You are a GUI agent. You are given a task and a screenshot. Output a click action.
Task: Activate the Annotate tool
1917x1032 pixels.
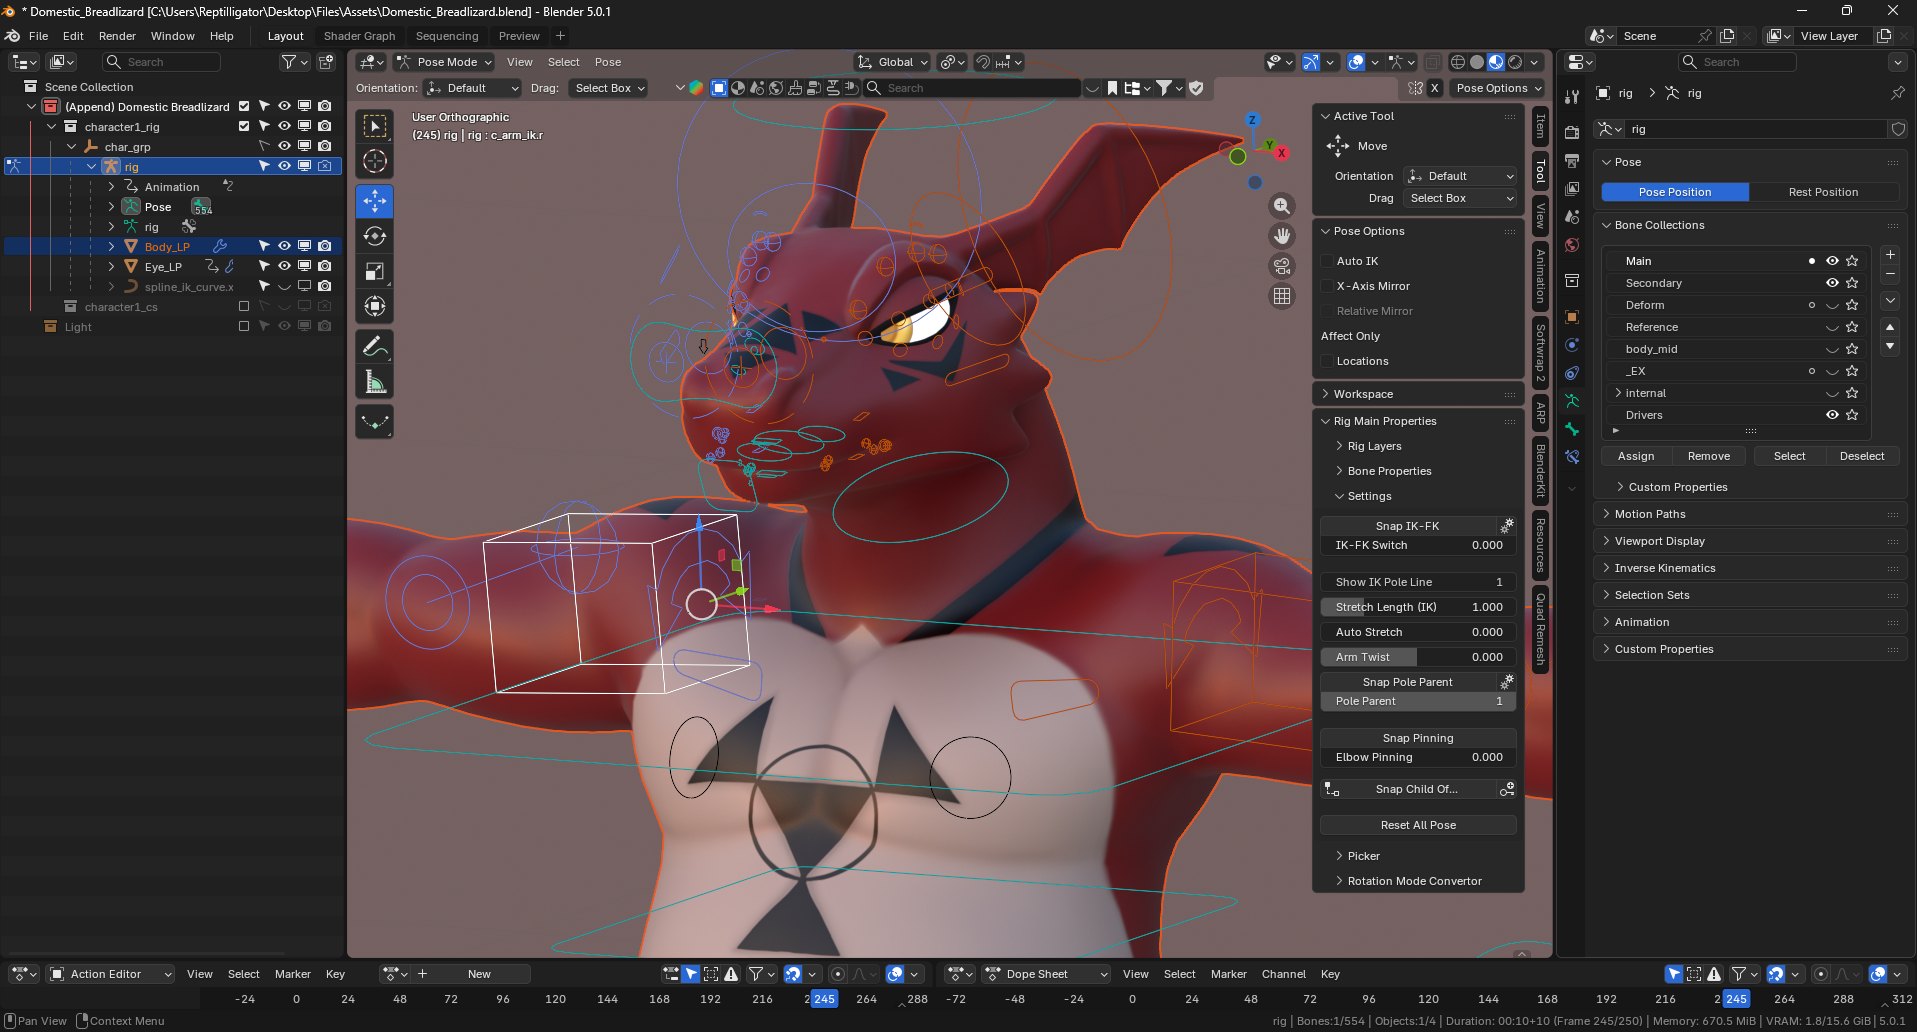[375, 347]
